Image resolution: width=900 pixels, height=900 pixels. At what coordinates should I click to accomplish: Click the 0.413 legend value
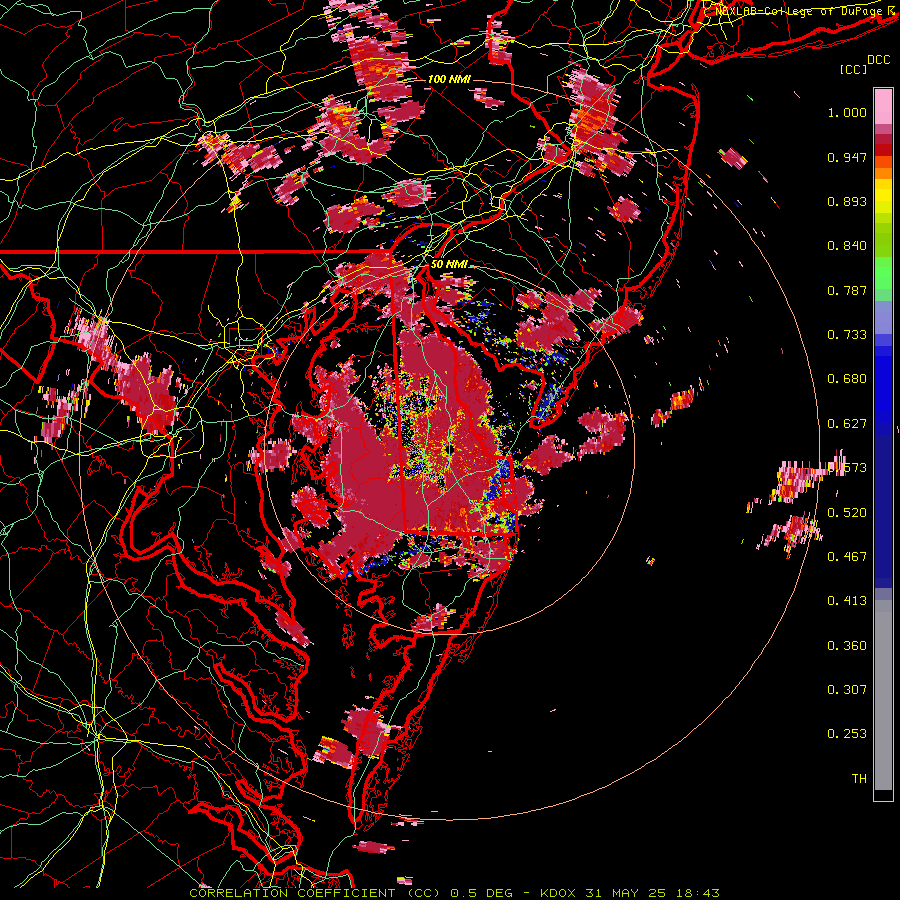(847, 601)
